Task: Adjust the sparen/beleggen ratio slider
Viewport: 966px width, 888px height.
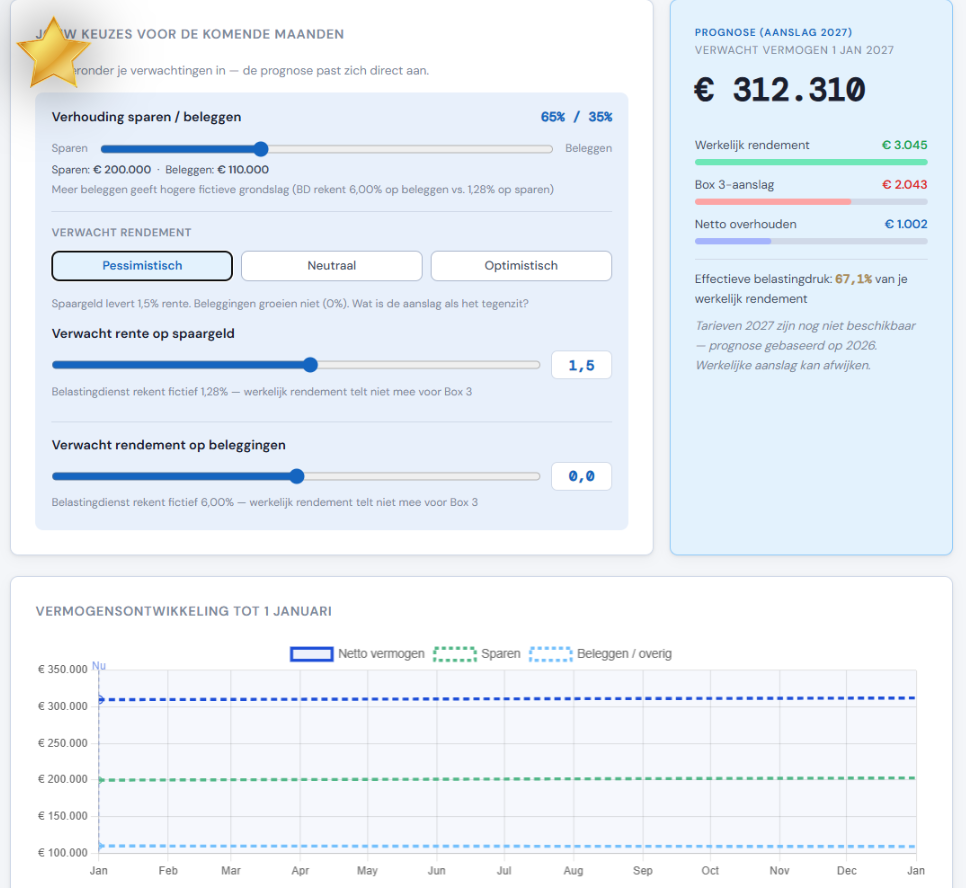Action: point(261,149)
